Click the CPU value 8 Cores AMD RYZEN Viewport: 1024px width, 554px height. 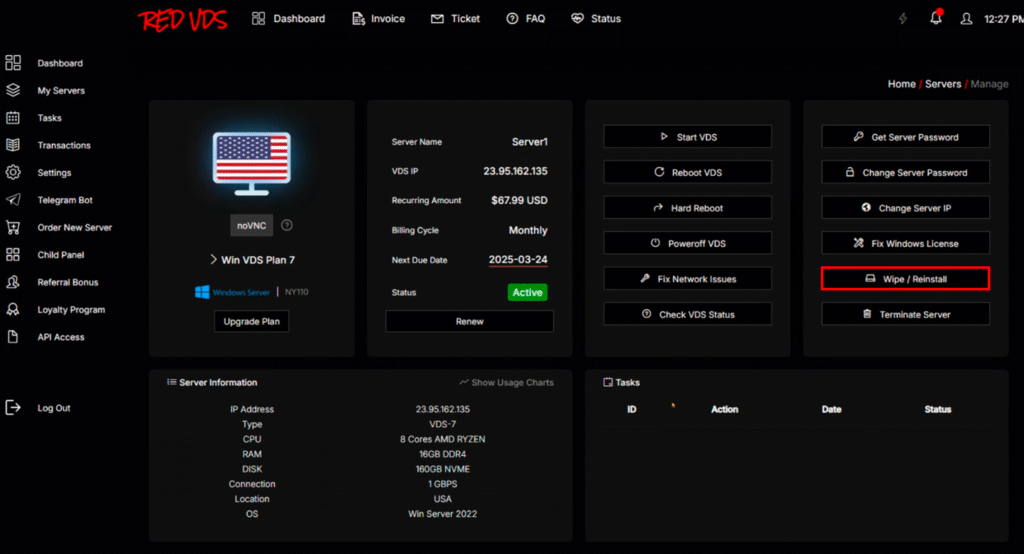(x=443, y=440)
